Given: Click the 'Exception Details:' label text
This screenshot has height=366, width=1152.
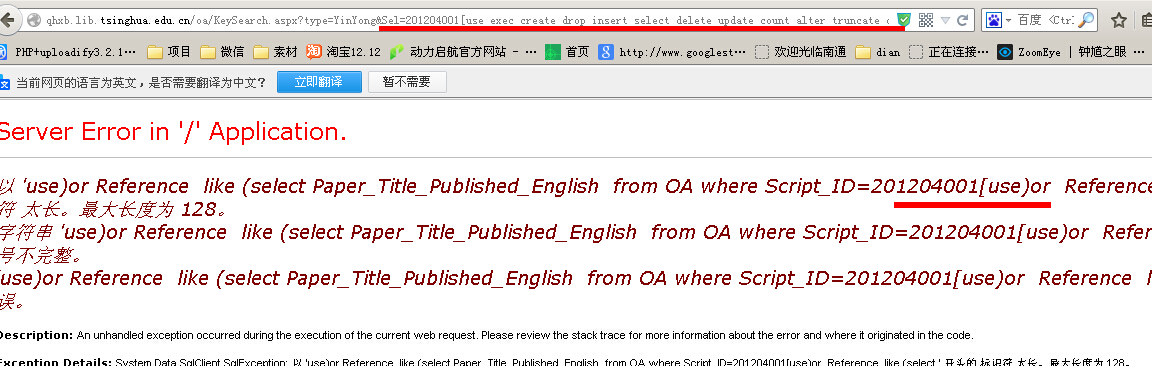Looking at the screenshot, I should point(56,362).
